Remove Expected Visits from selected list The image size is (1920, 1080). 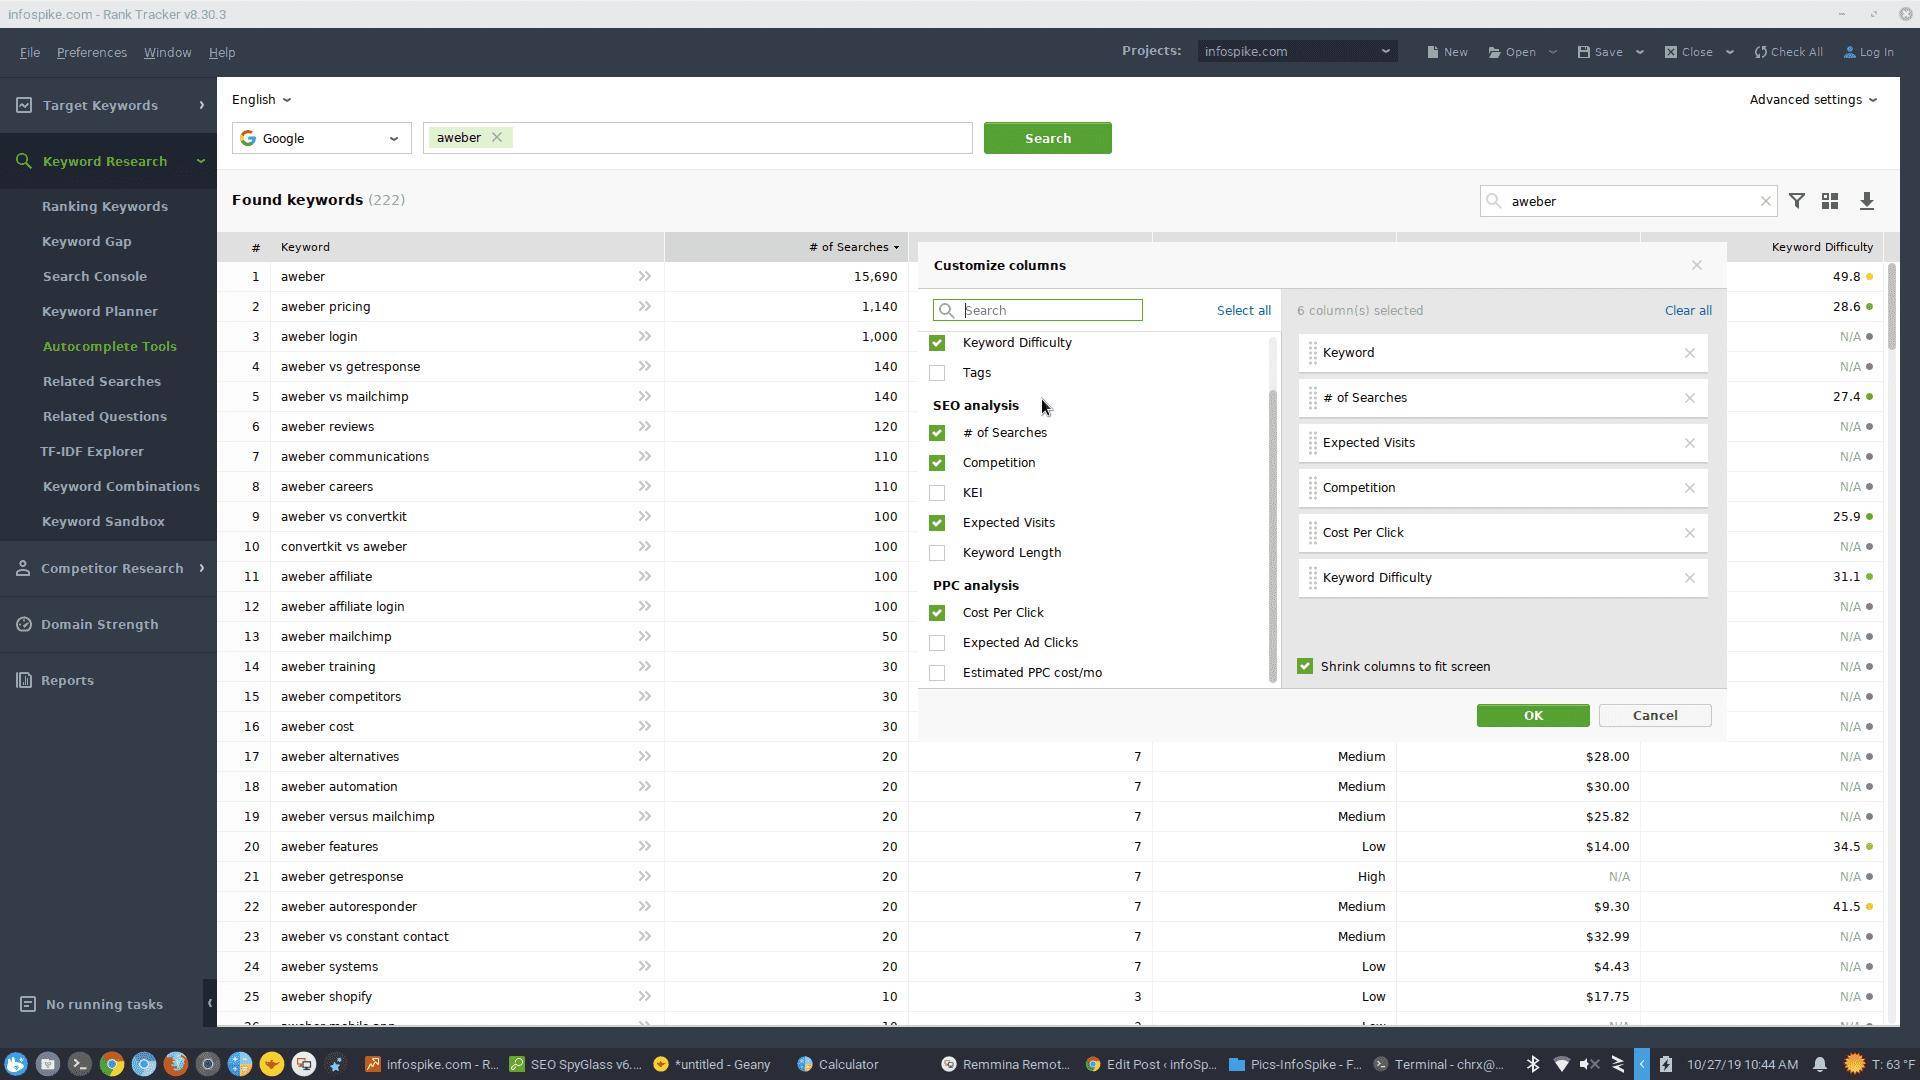[1689, 443]
